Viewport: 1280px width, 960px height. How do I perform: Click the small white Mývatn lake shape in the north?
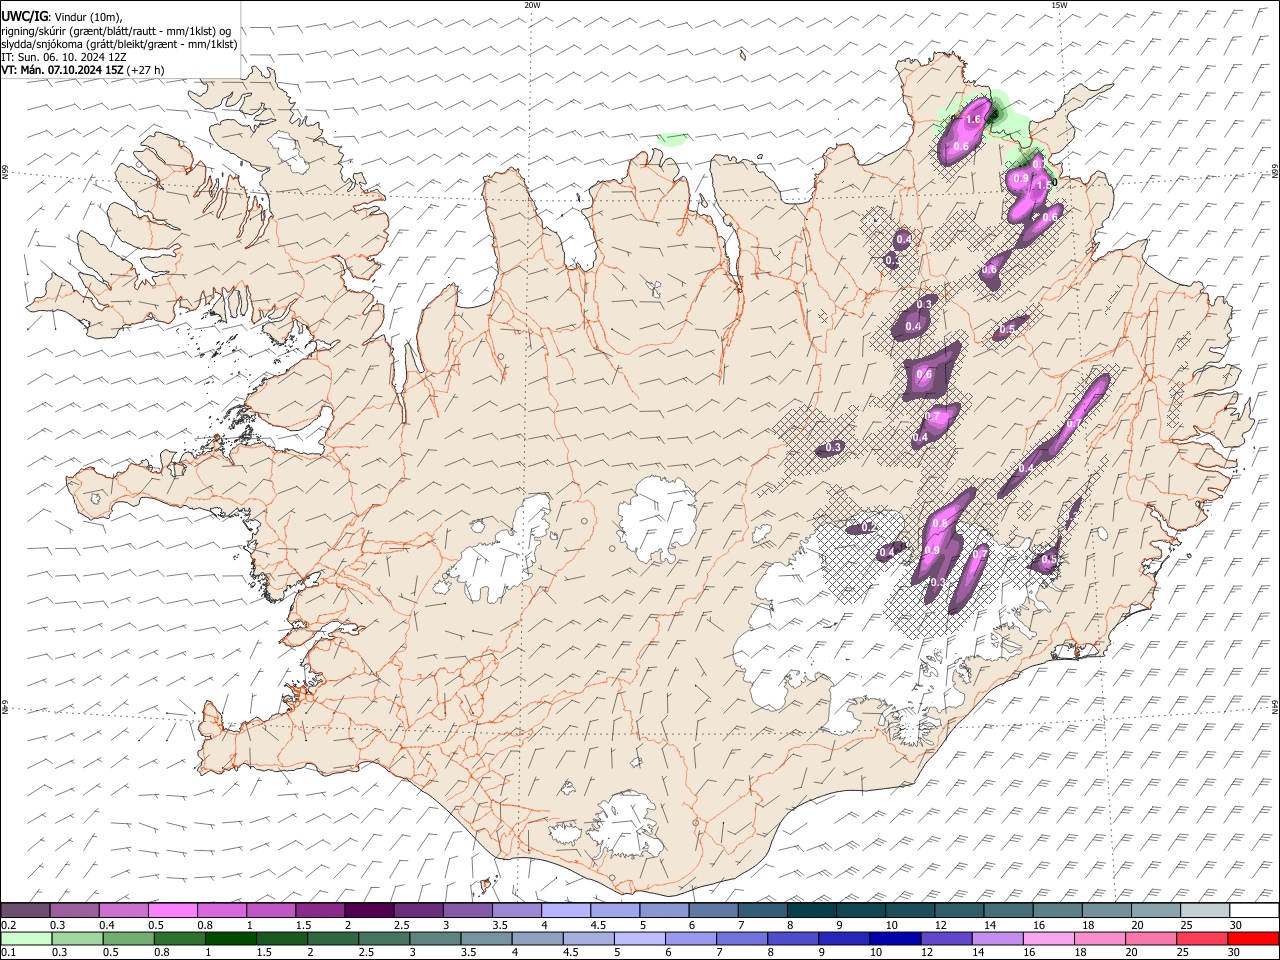point(654,290)
